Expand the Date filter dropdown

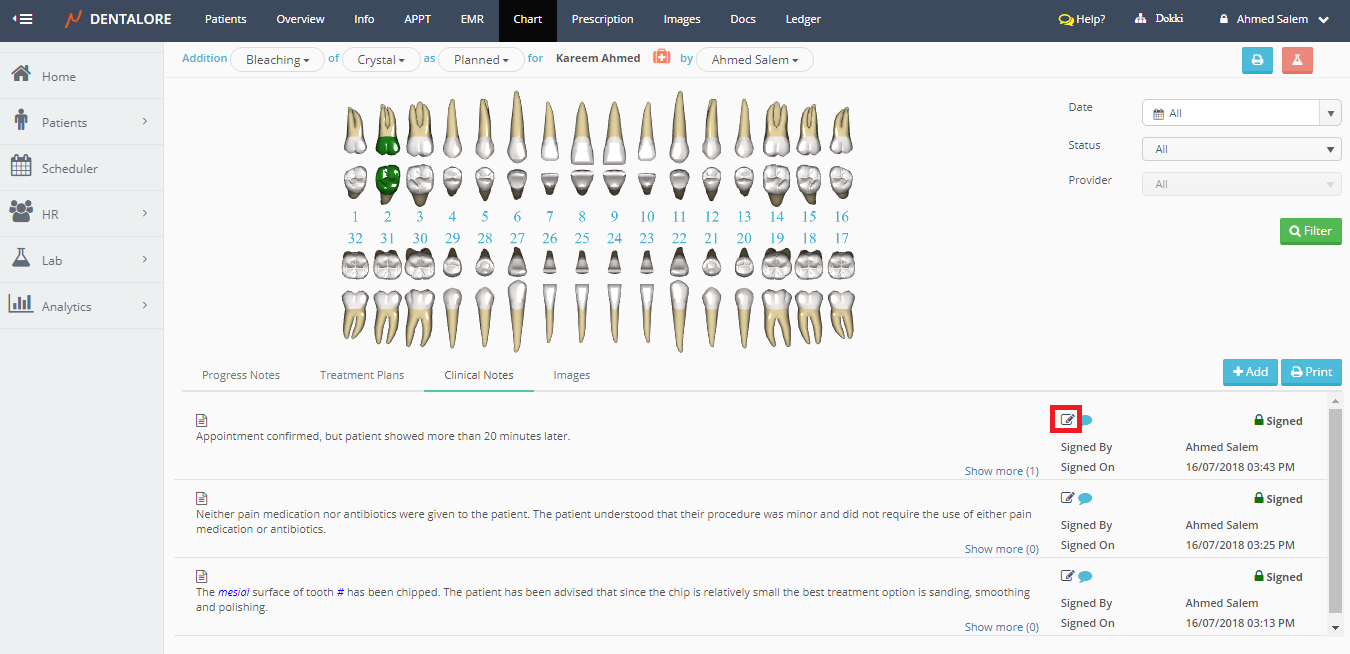(x=1330, y=113)
